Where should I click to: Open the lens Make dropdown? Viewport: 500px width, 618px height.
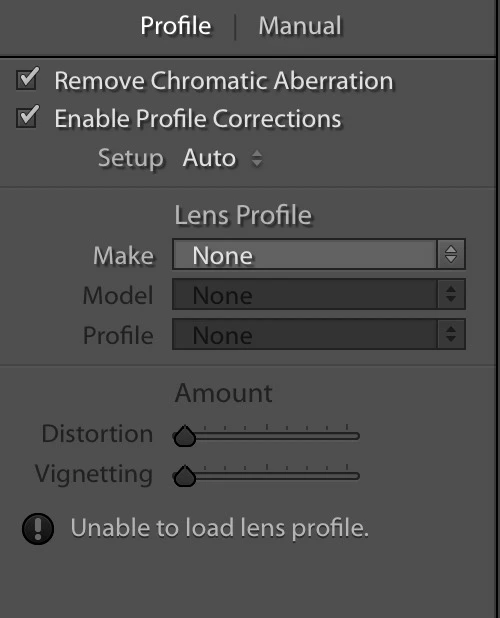(319, 254)
